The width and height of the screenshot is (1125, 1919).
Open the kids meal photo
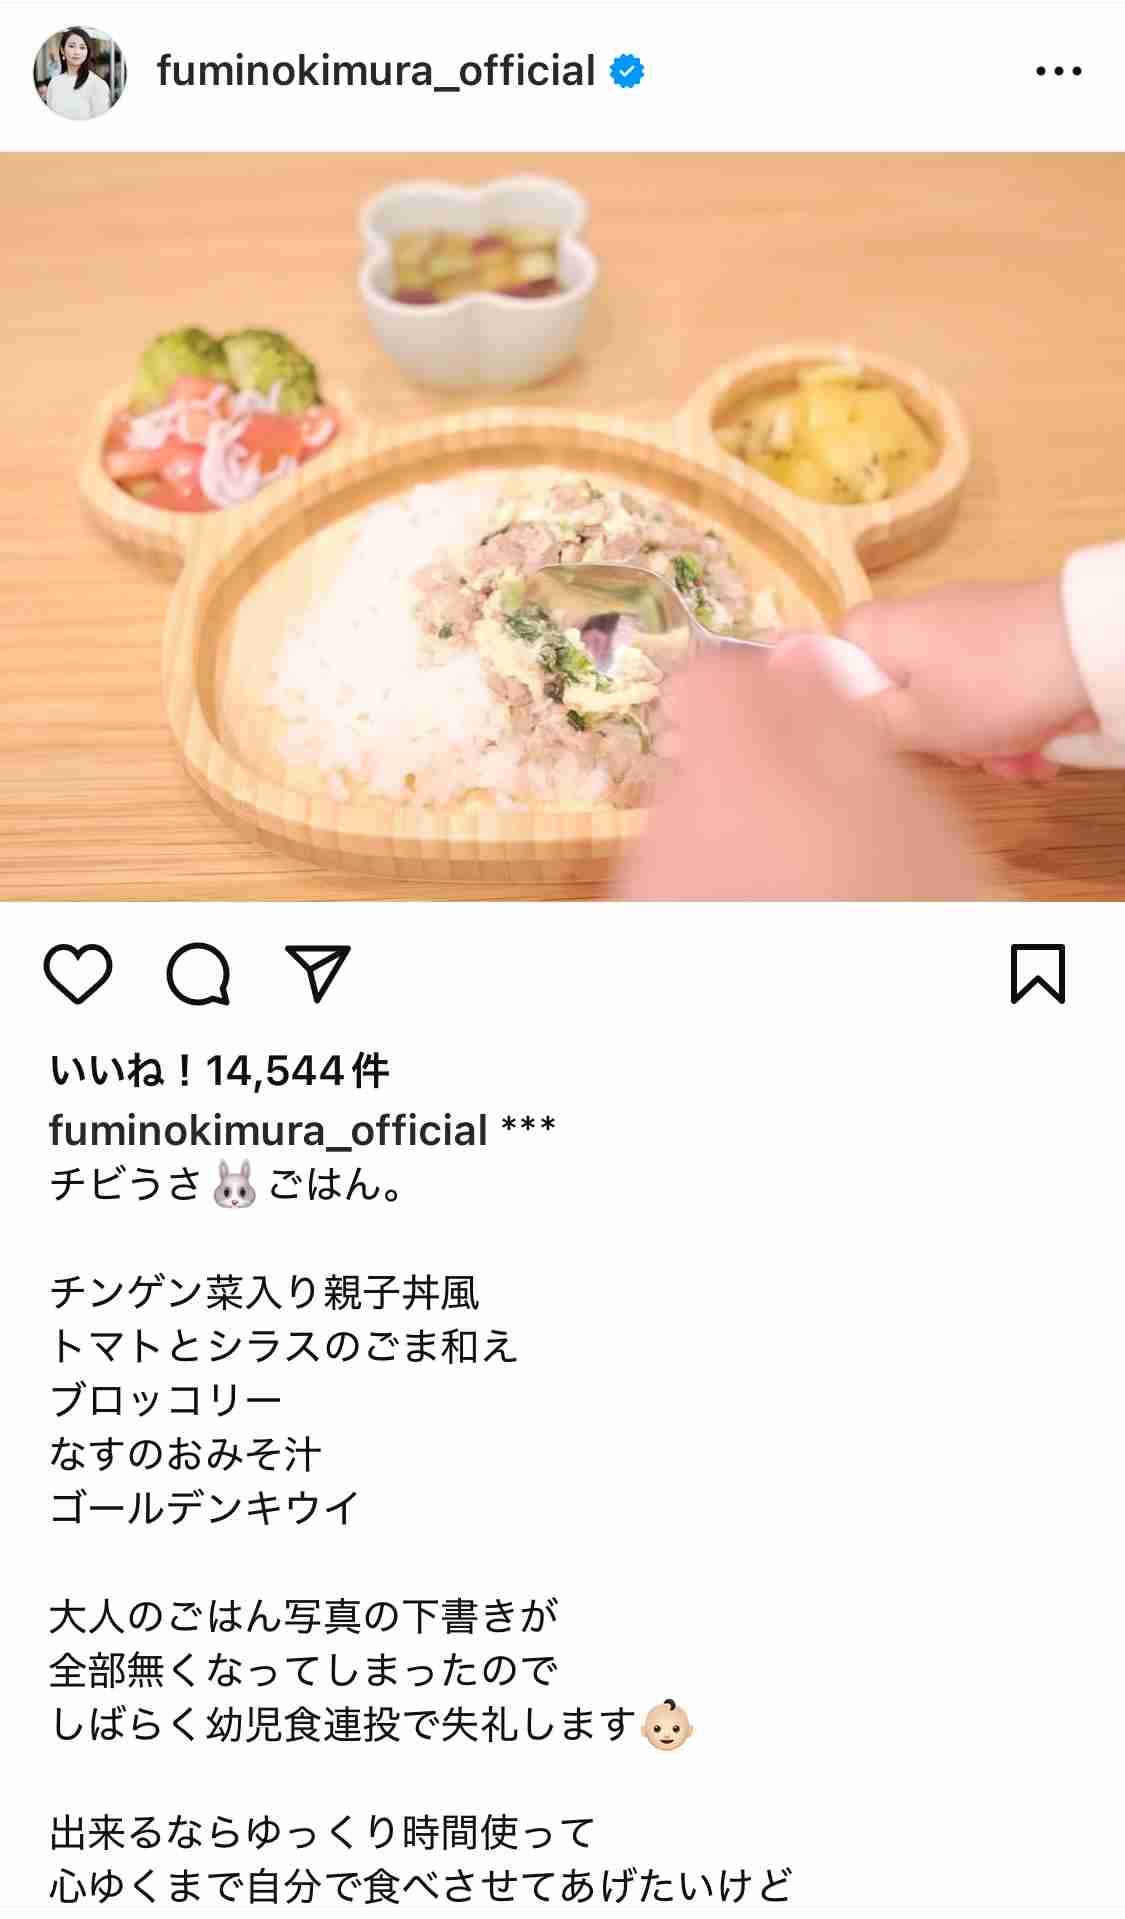pos(562,527)
